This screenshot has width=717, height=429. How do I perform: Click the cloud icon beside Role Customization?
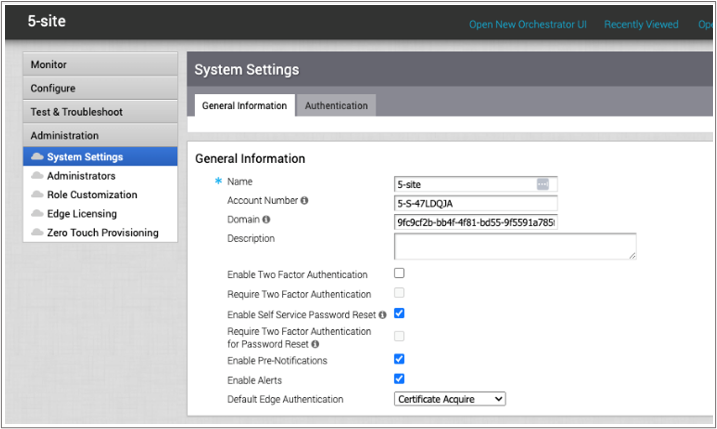[x=38, y=195]
